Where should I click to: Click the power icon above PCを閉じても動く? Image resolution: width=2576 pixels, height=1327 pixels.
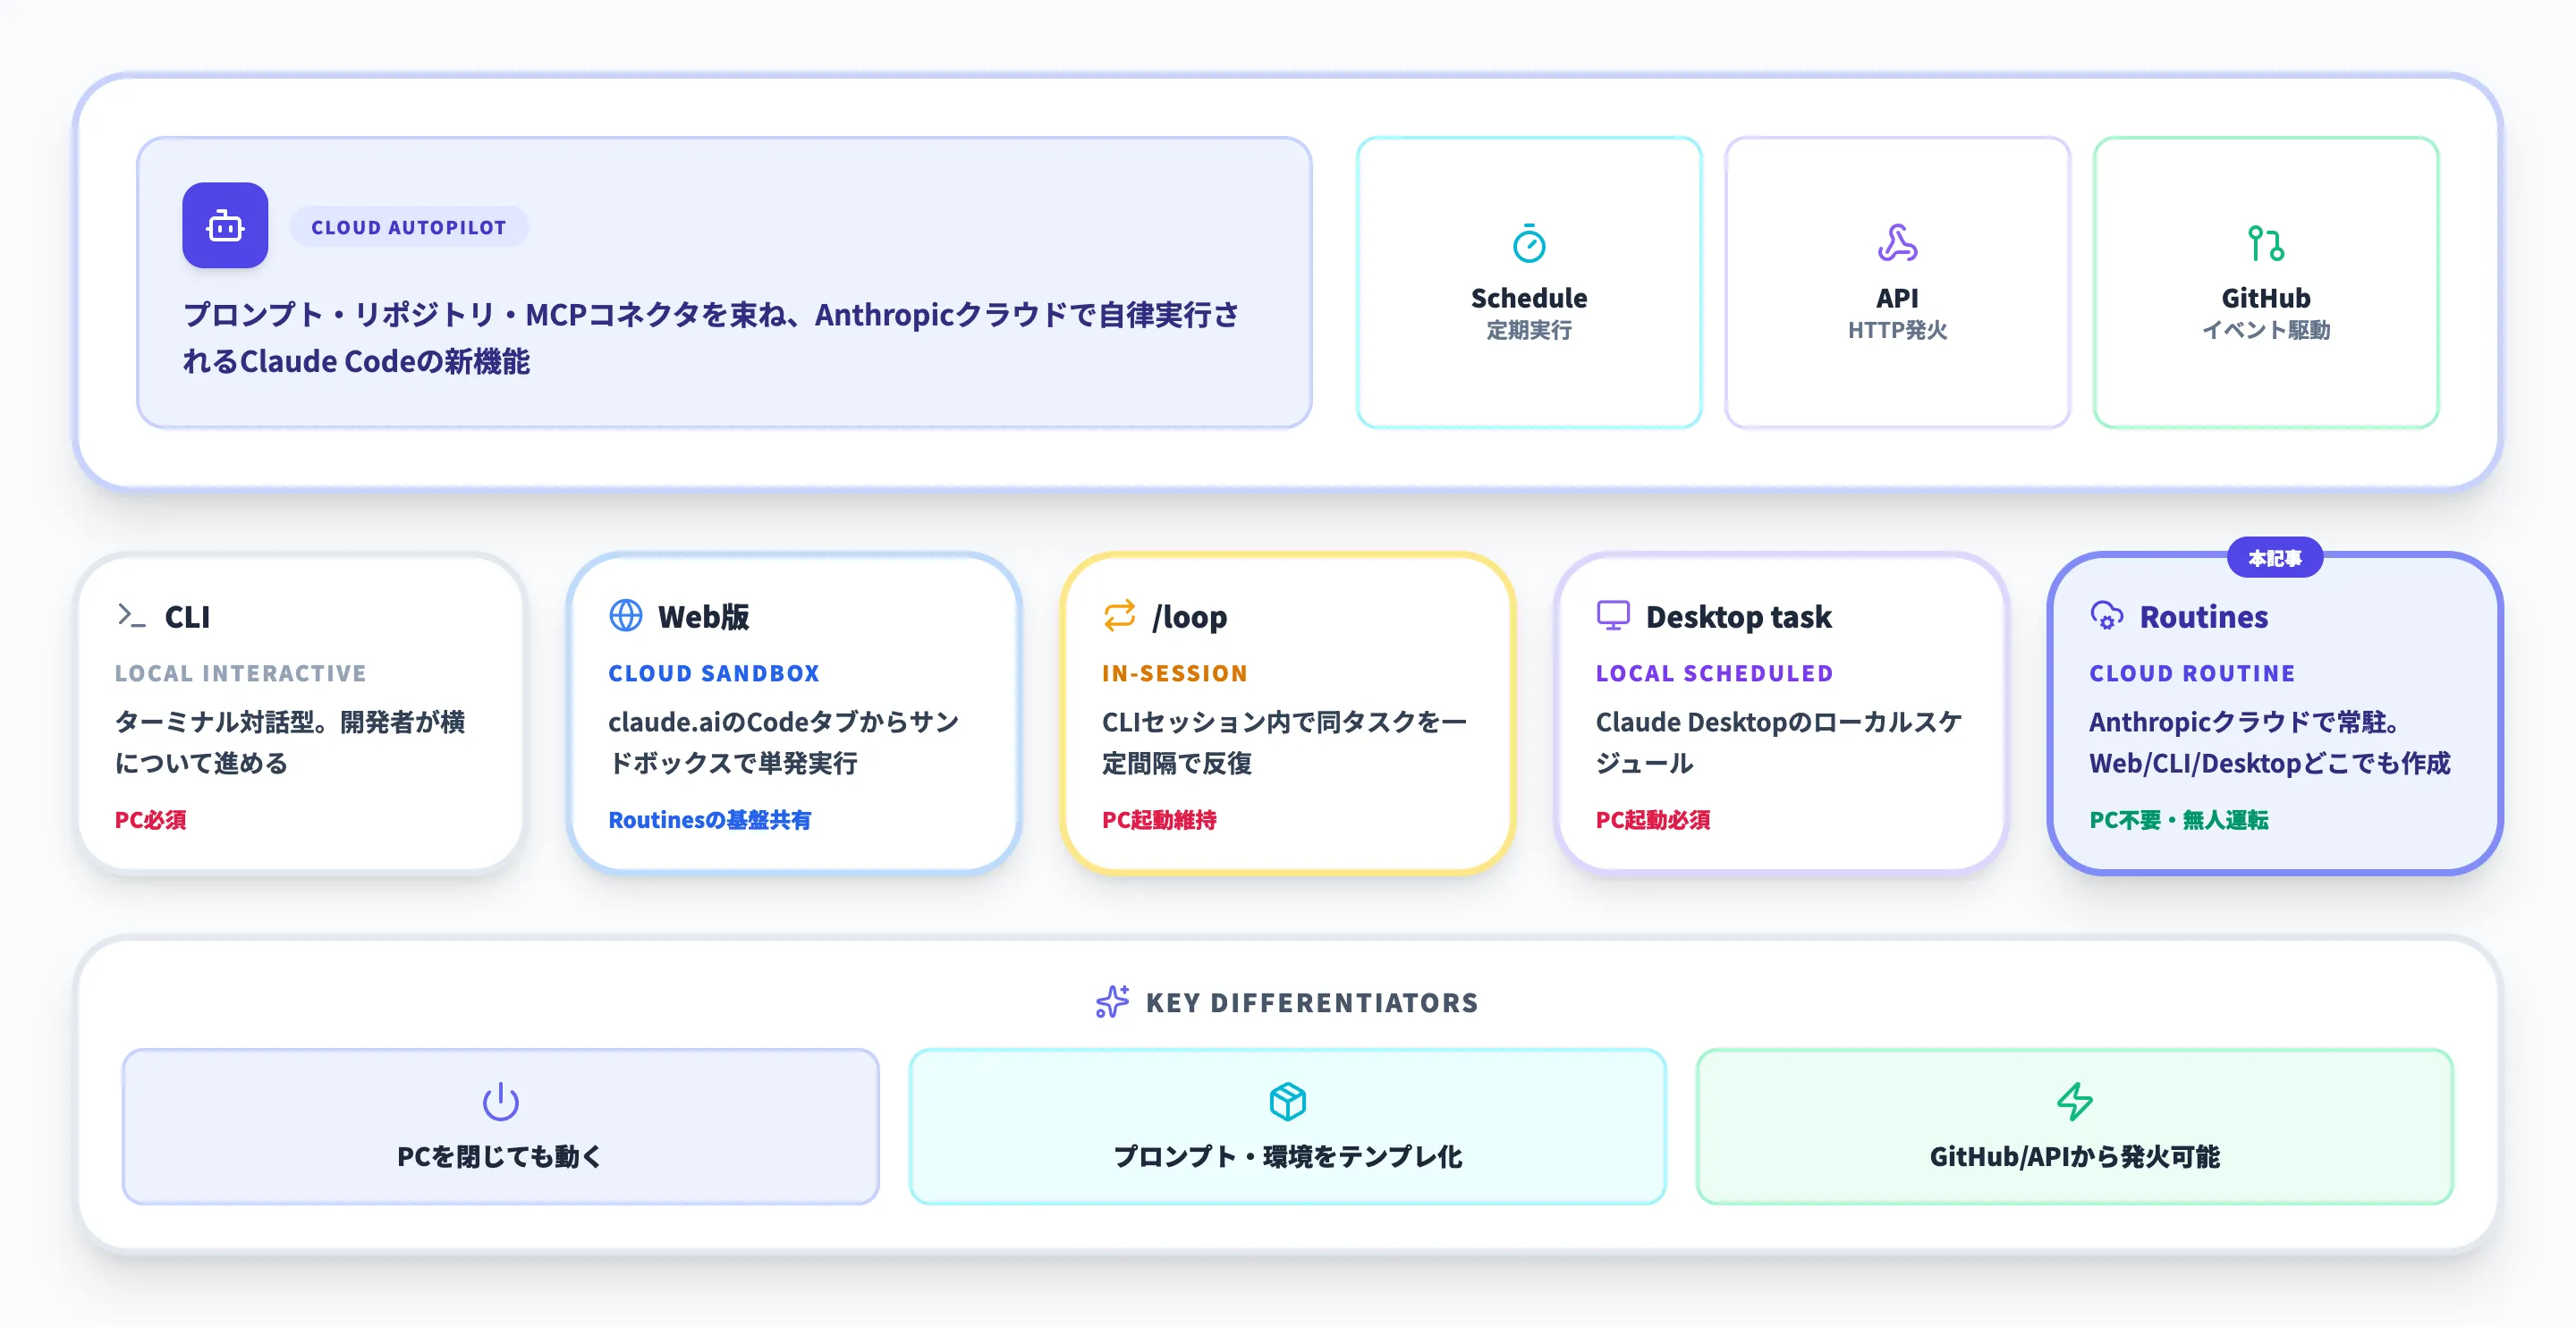(500, 1101)
